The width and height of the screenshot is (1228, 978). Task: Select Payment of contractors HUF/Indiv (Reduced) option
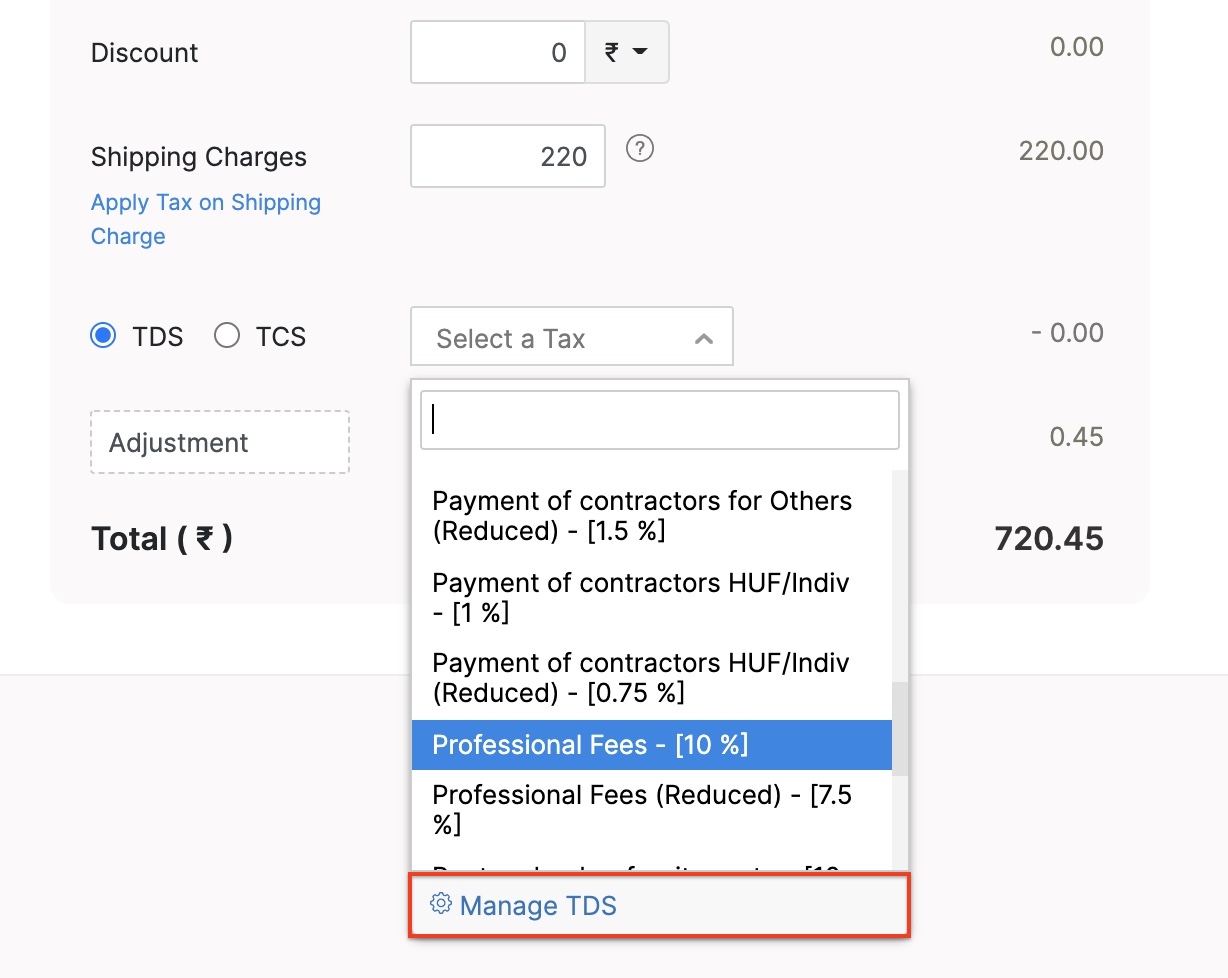click(x=640, y=677)
